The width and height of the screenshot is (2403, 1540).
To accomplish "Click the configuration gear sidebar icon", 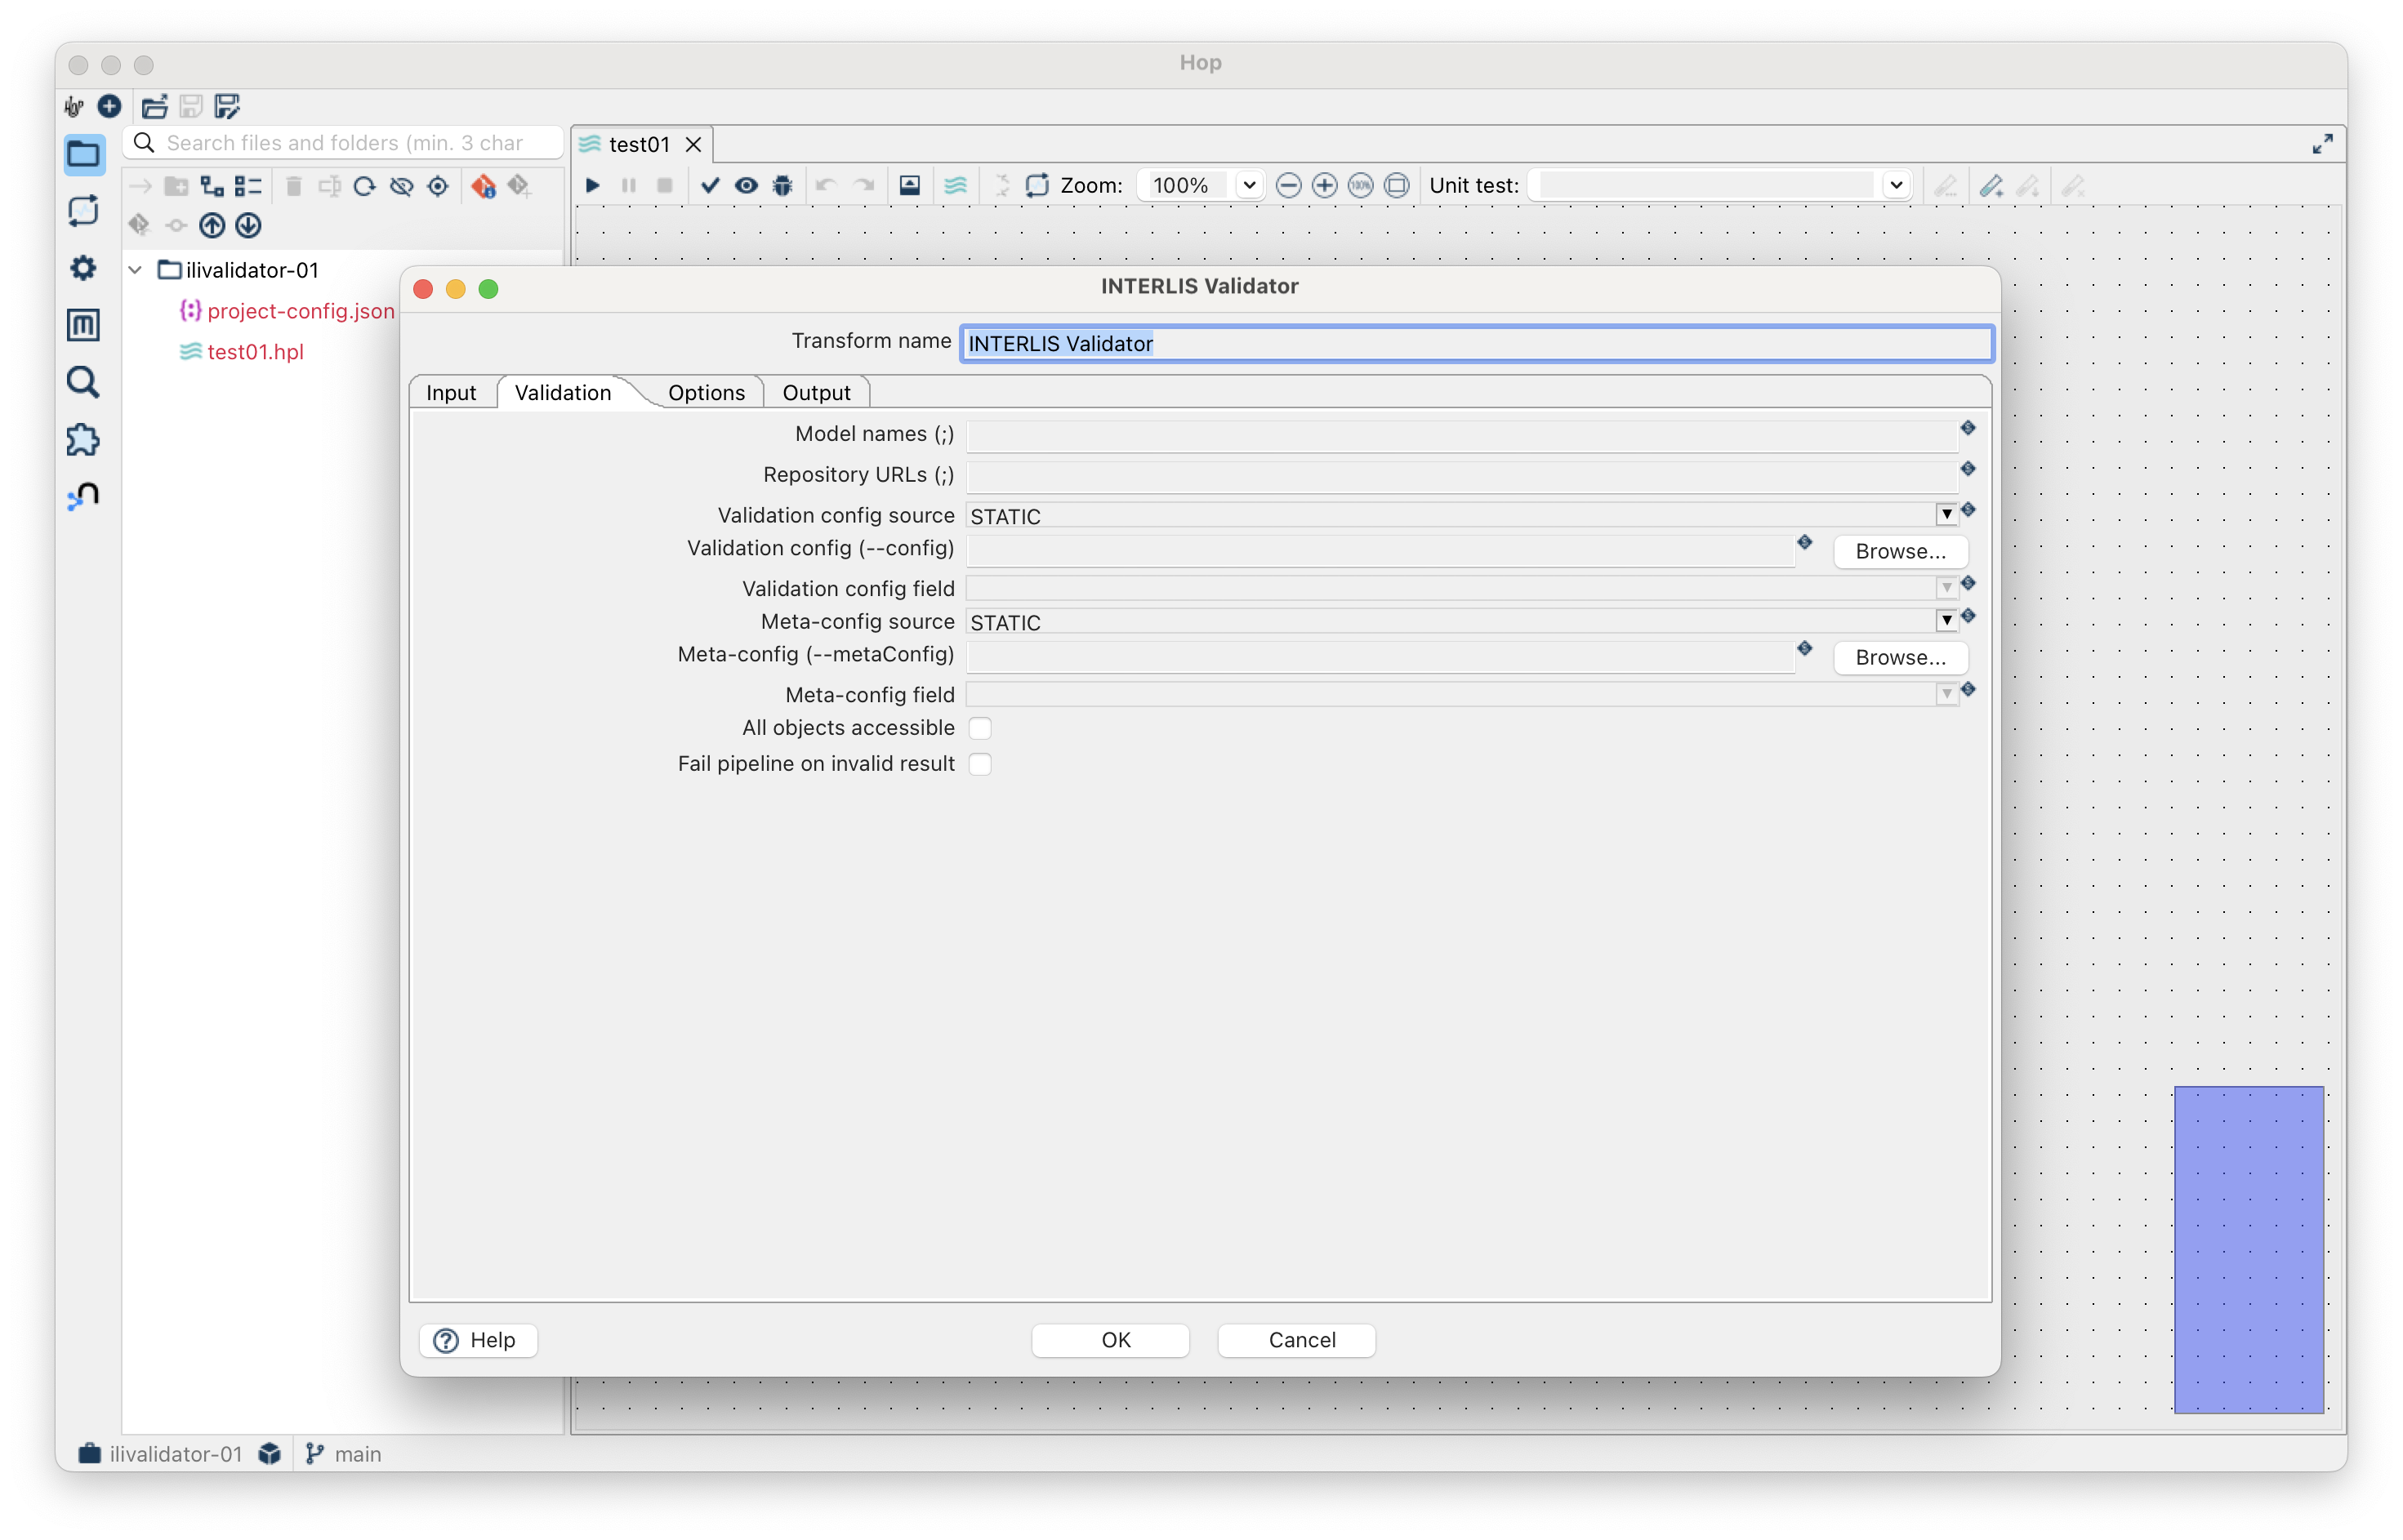I will click(83, 268).
